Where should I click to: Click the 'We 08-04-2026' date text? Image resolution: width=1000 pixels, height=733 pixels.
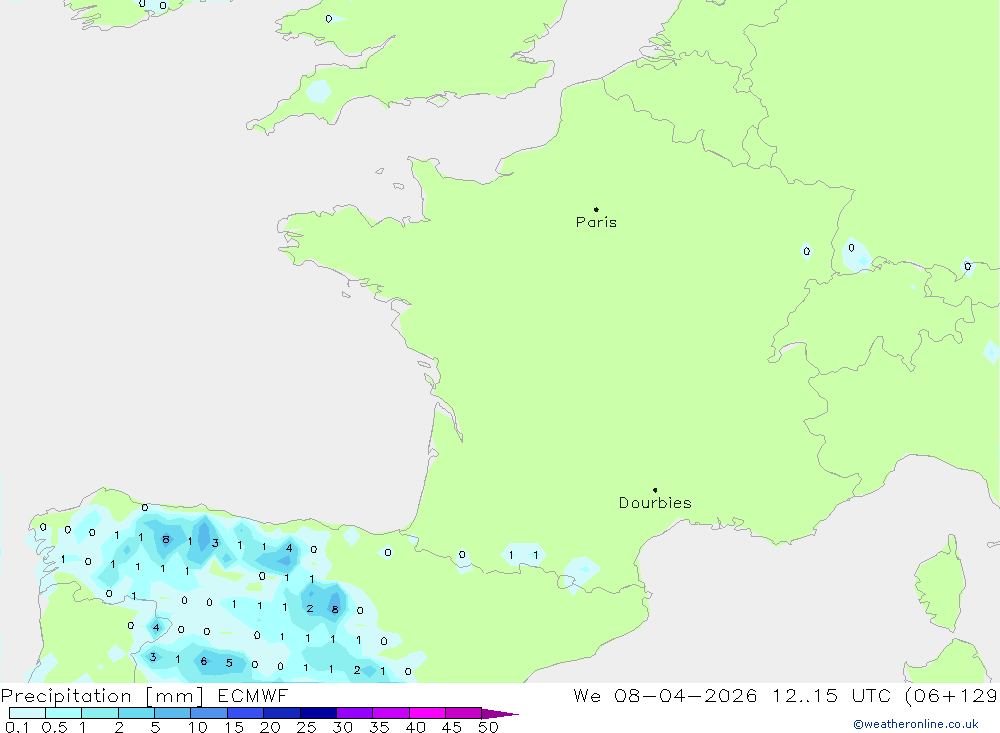(x=665, y=696)
